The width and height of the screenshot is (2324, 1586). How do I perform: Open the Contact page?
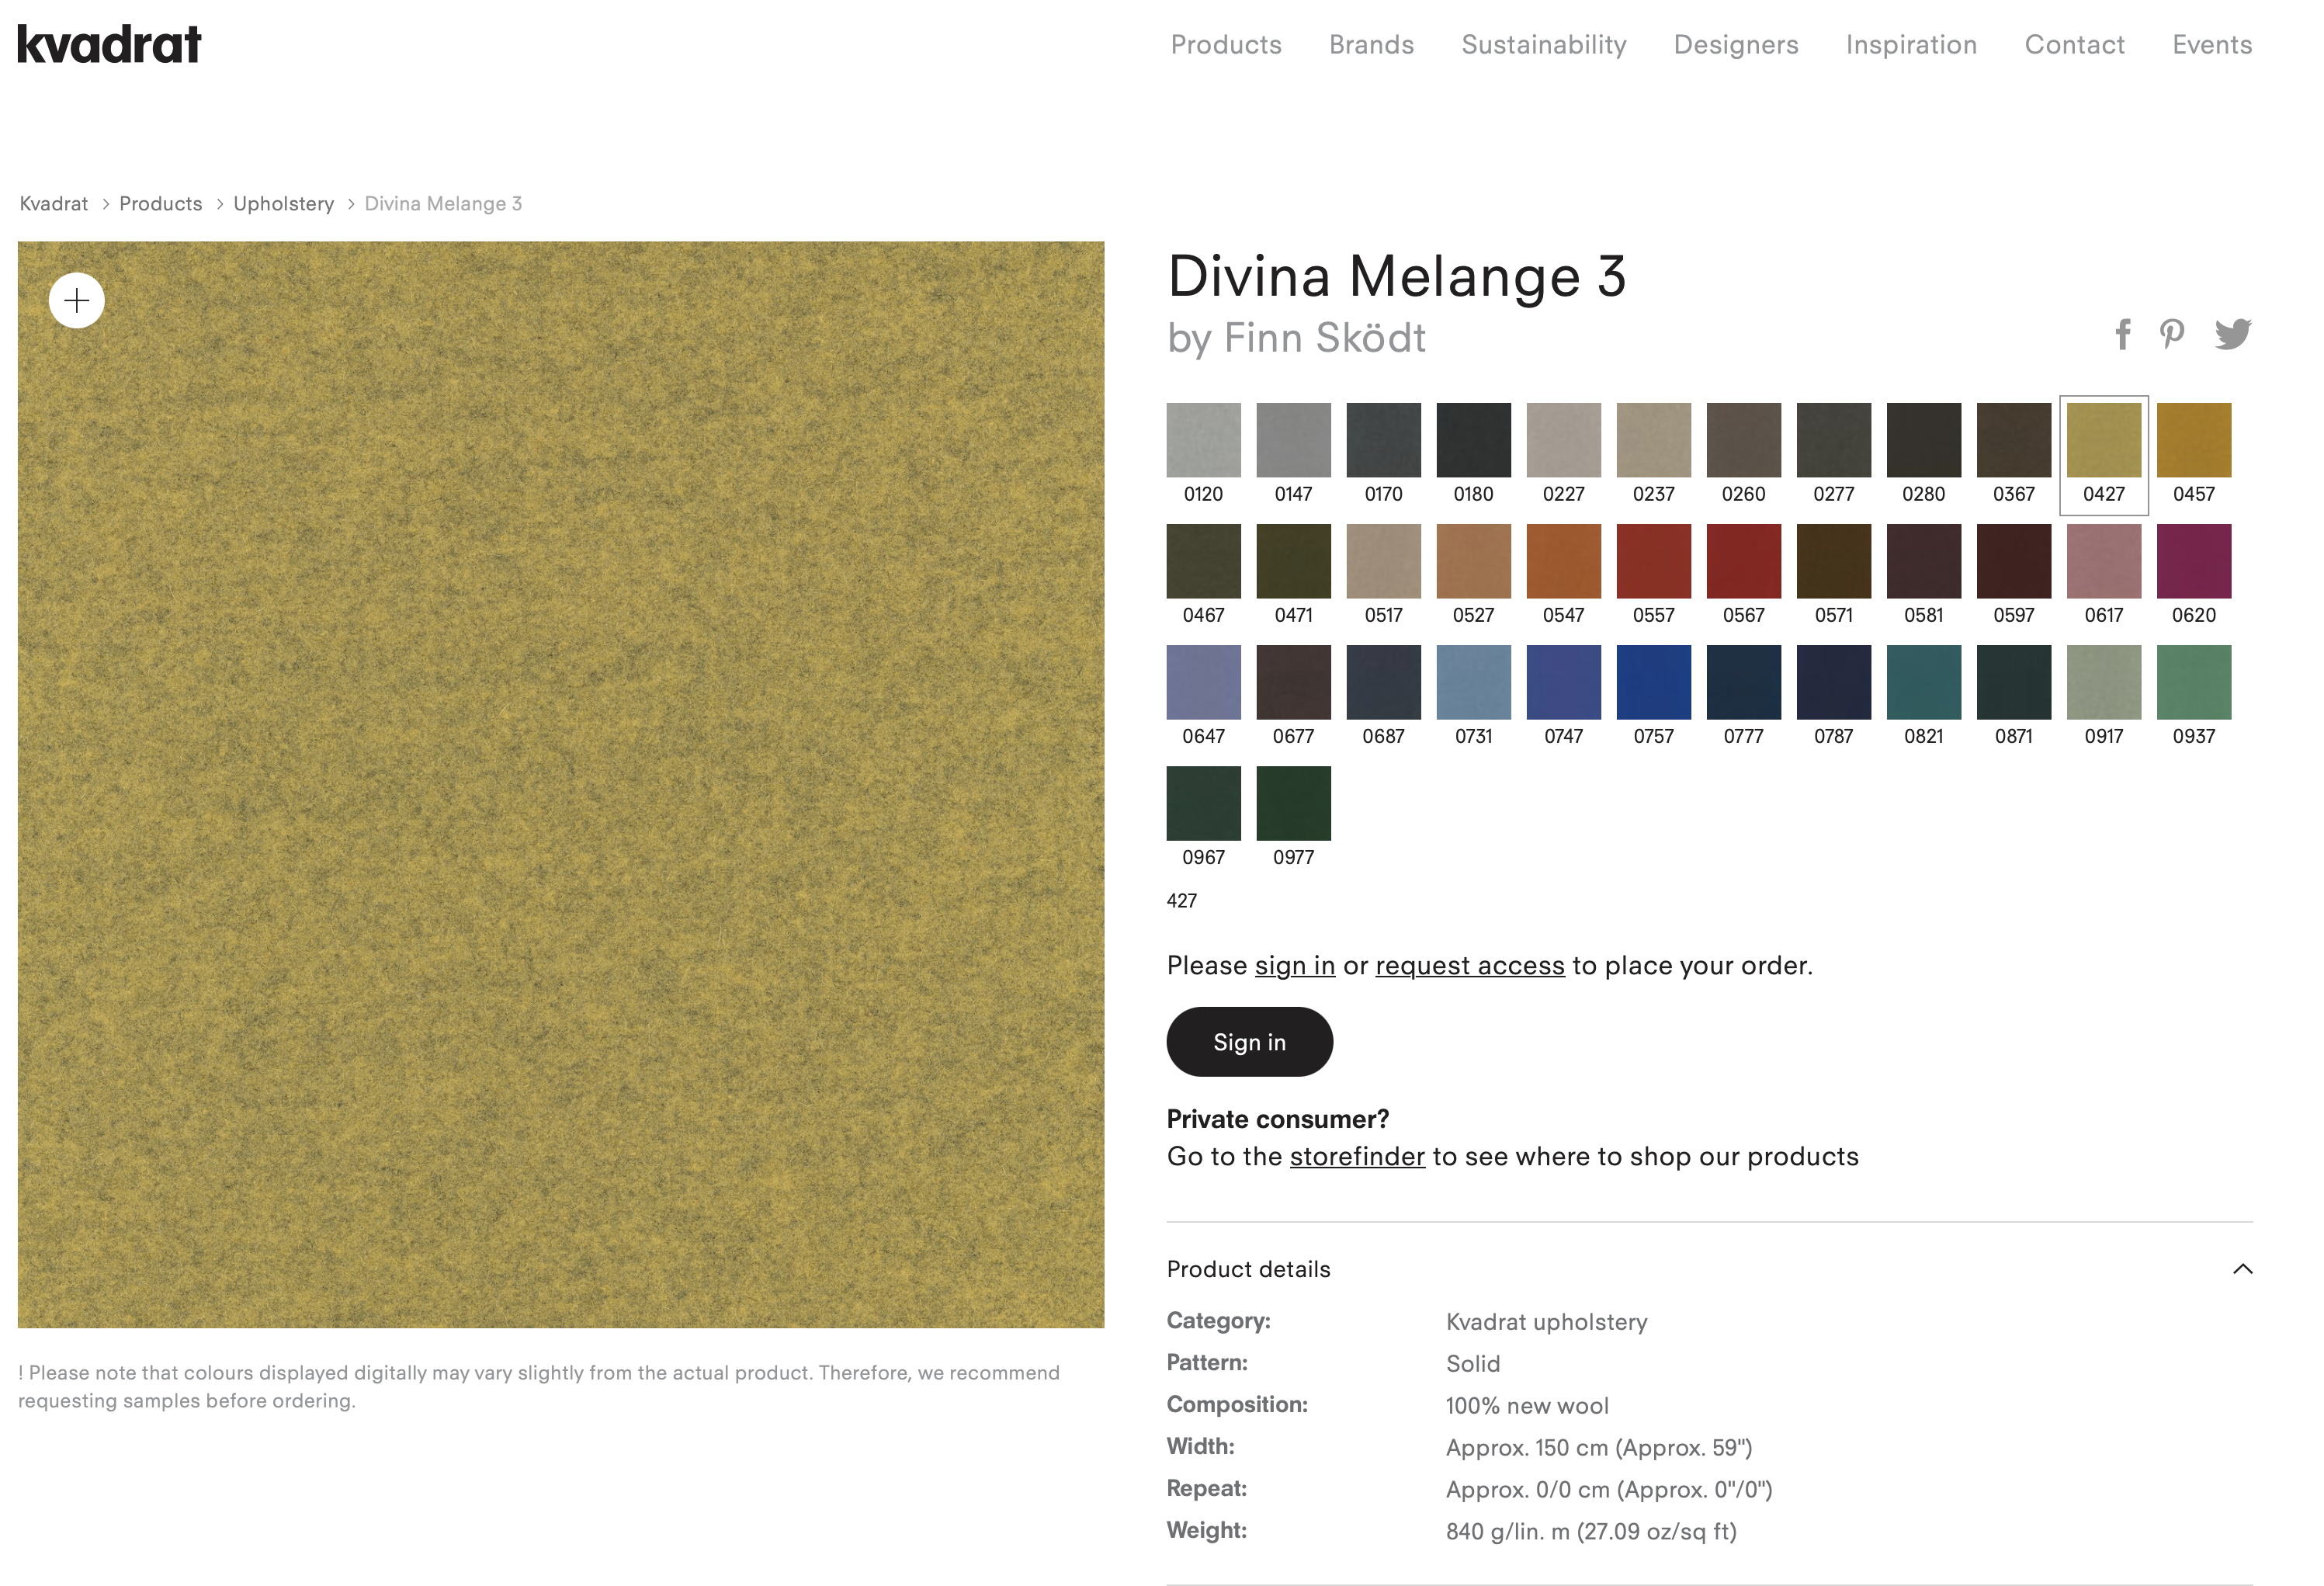pos(2074,45)
